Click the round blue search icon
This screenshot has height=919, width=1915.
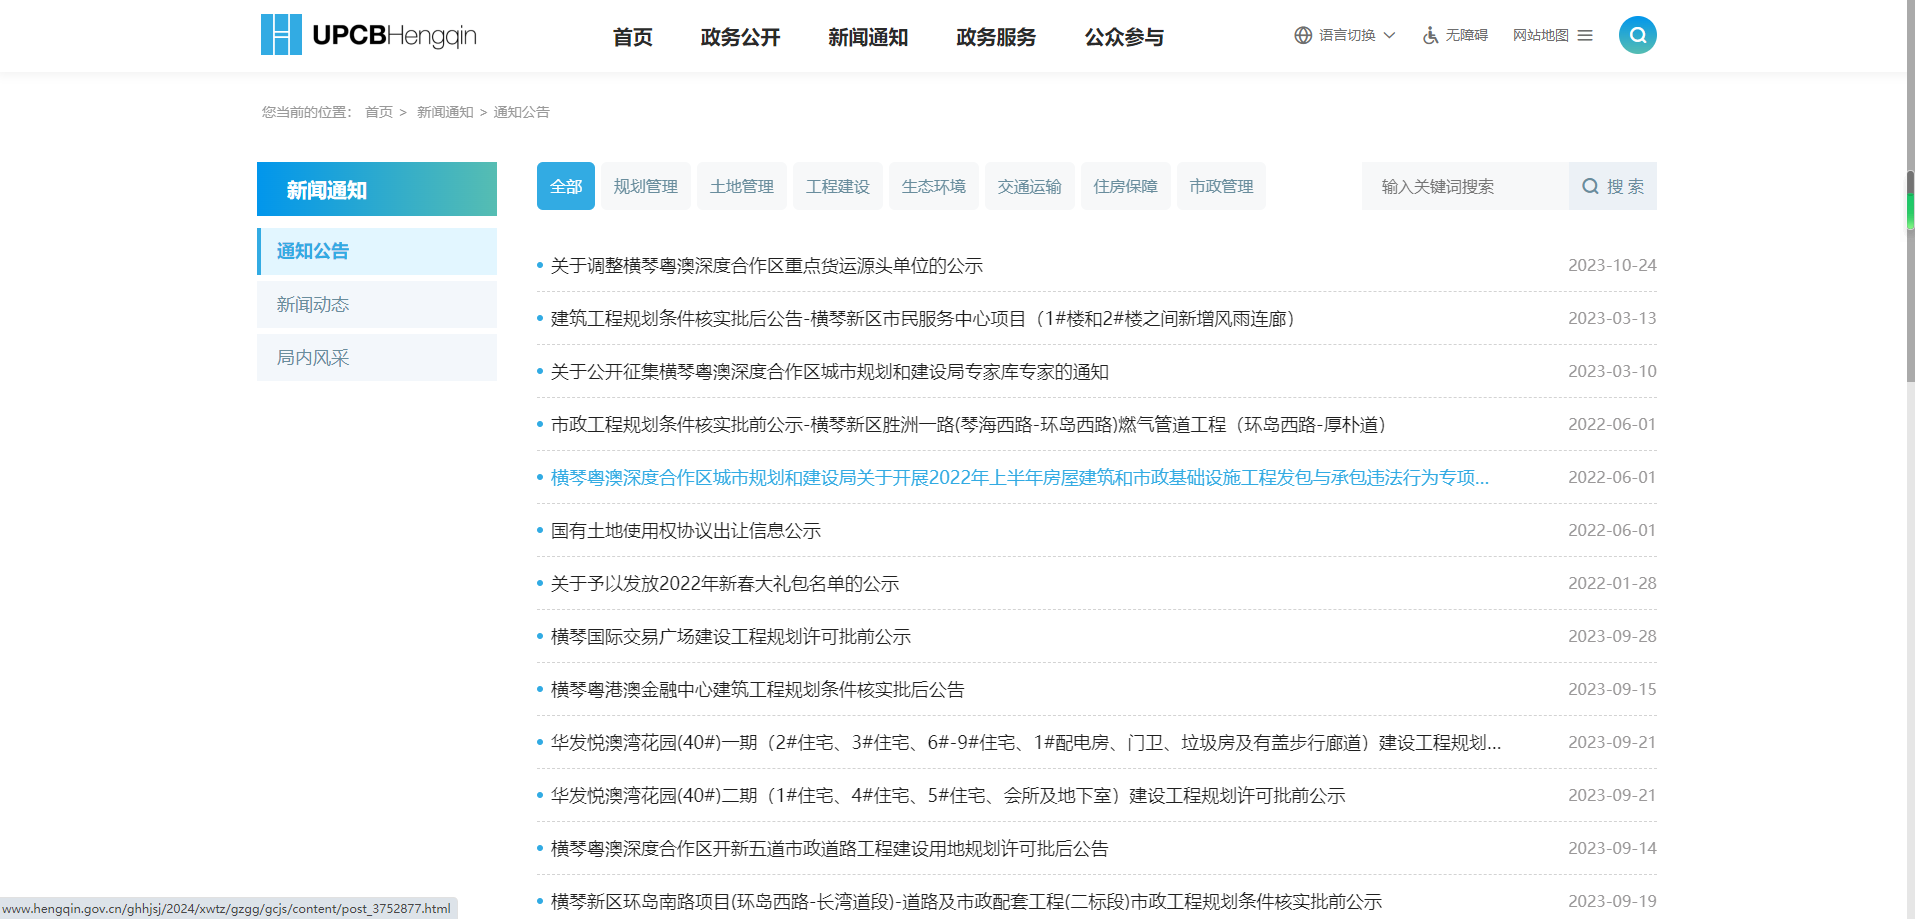pyautogui.click(x=1637, y=35)
